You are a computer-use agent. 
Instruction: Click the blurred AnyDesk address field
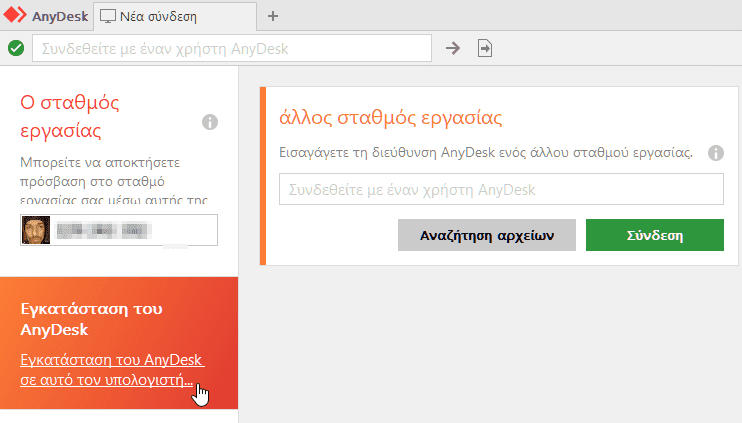(119, 230)
